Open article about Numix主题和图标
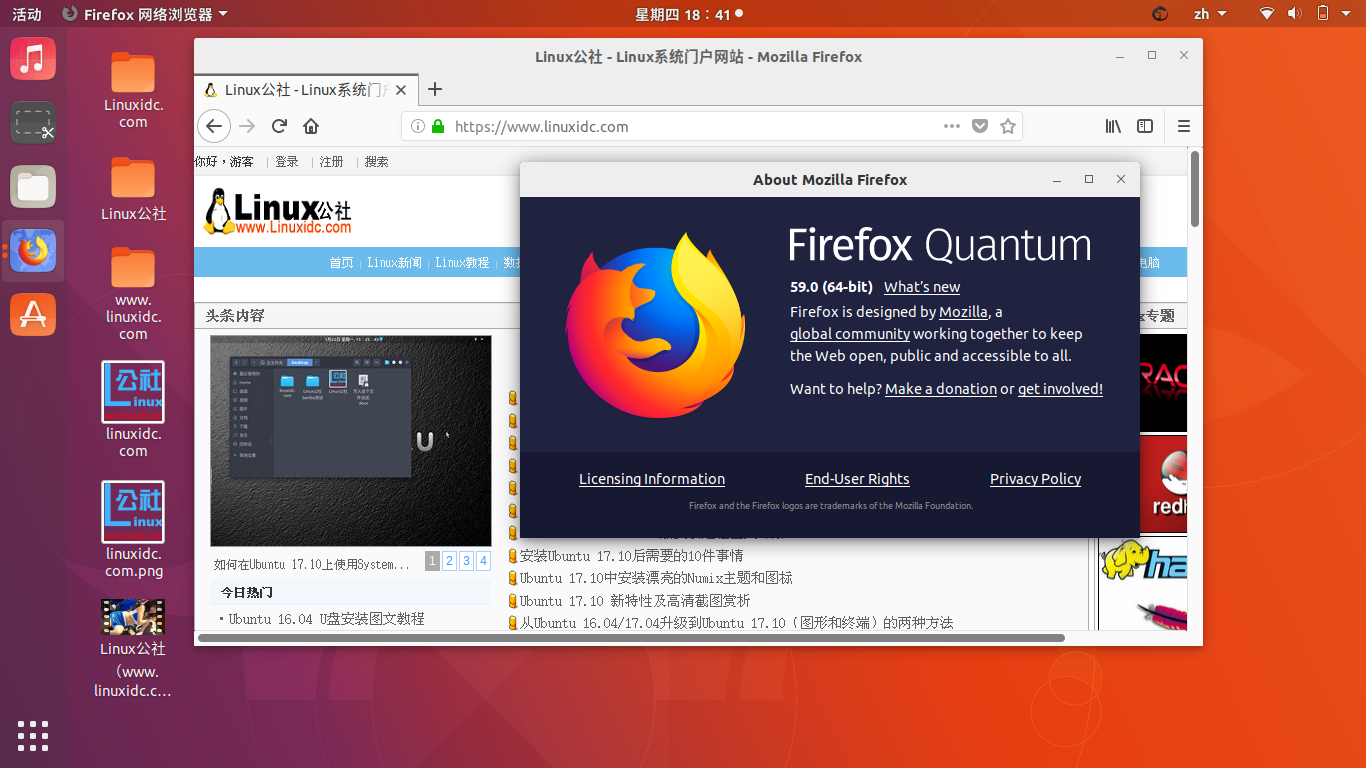This screenshot has height=768, width=1366. pos(656,578)
